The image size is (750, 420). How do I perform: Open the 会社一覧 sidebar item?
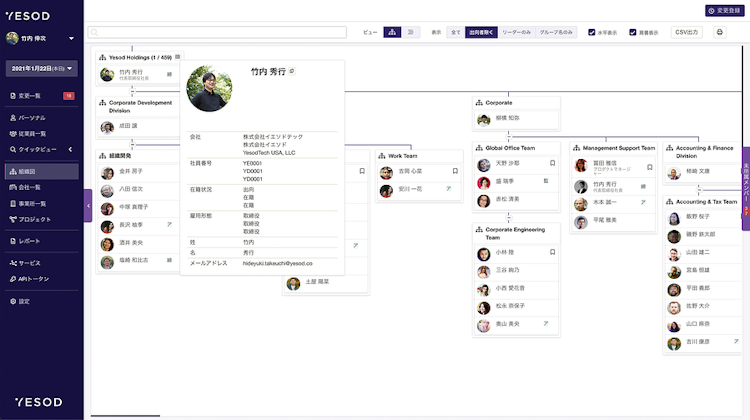[42, 187]
